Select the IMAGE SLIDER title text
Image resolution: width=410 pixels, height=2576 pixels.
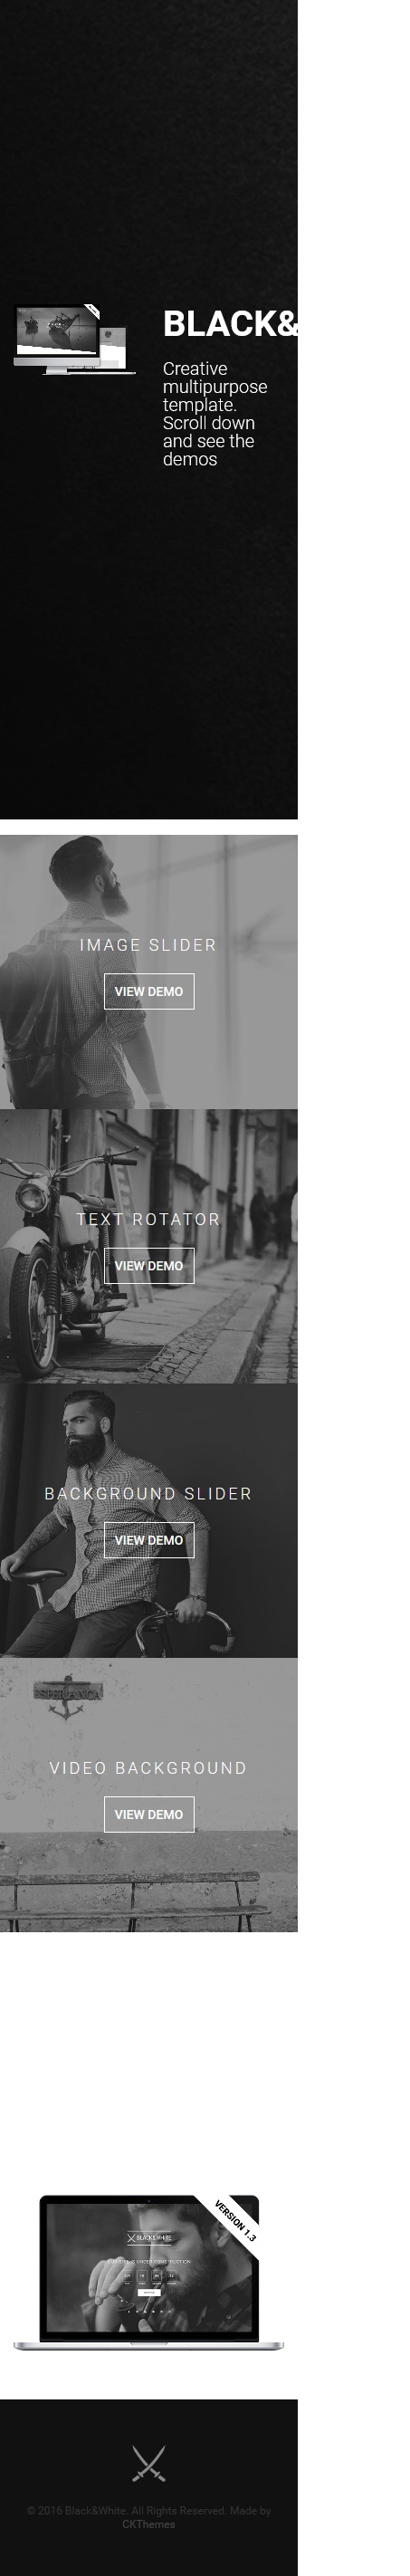point(148,945)
